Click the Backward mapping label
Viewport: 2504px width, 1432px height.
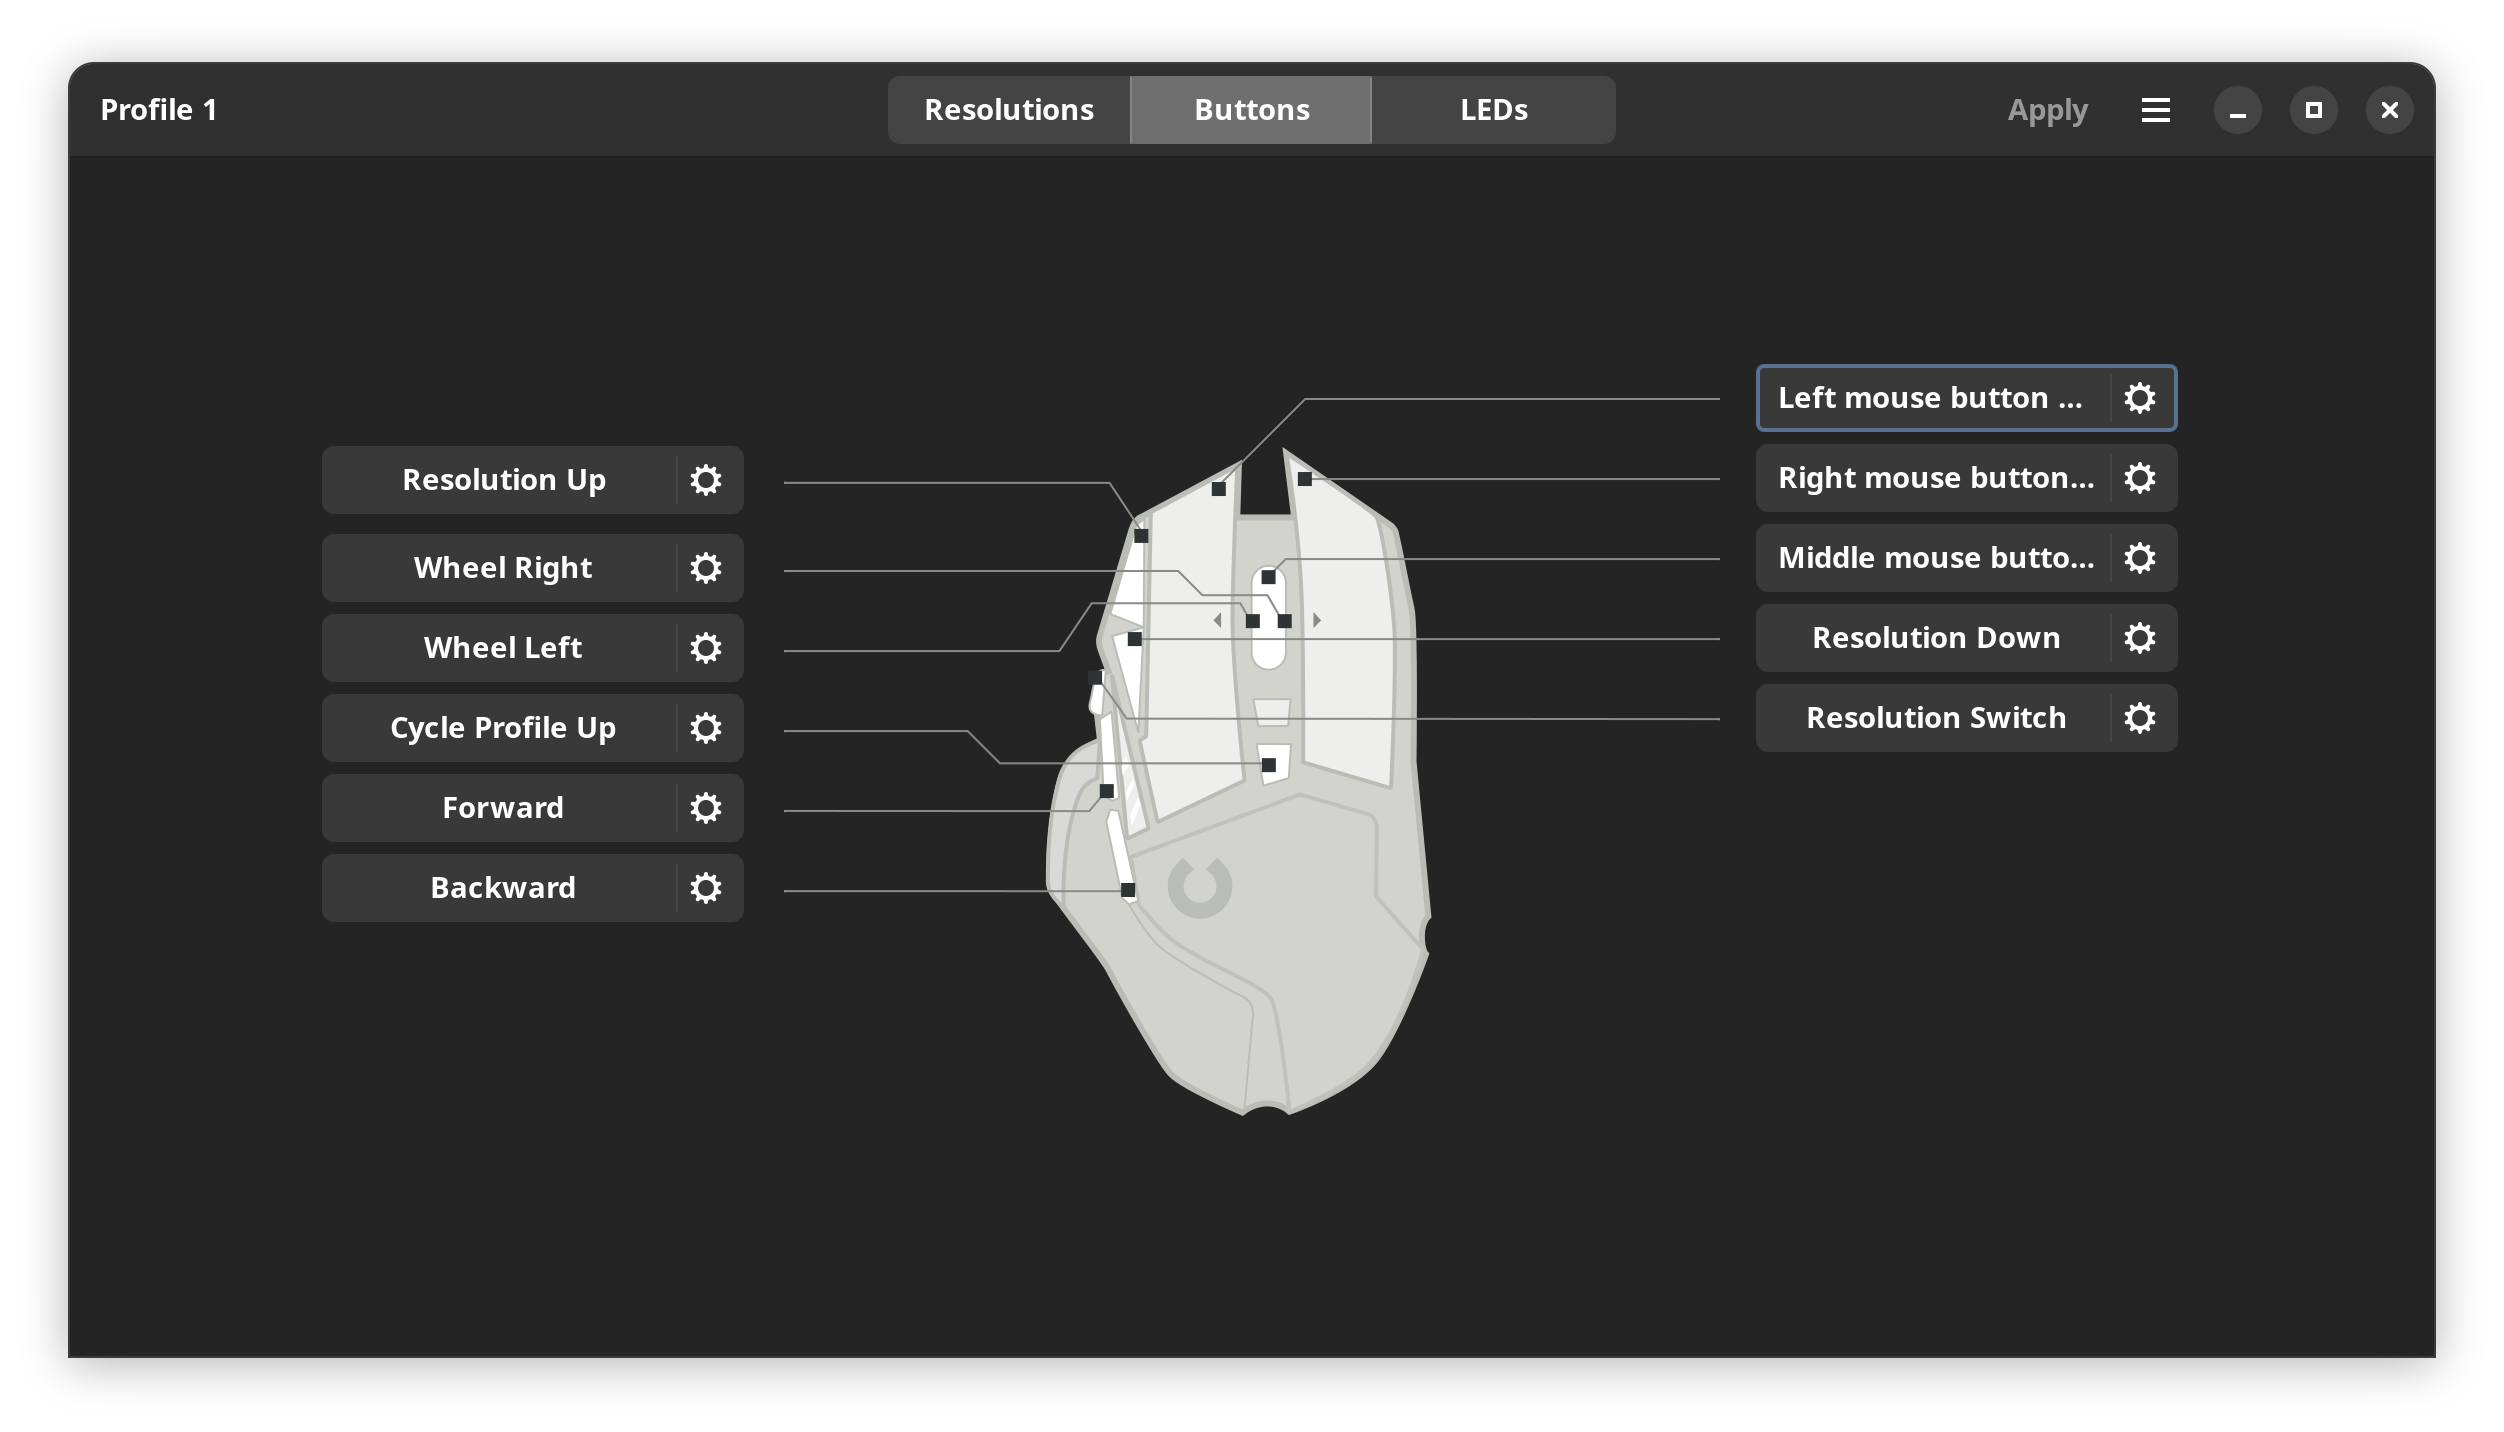(x=502, y=888)
